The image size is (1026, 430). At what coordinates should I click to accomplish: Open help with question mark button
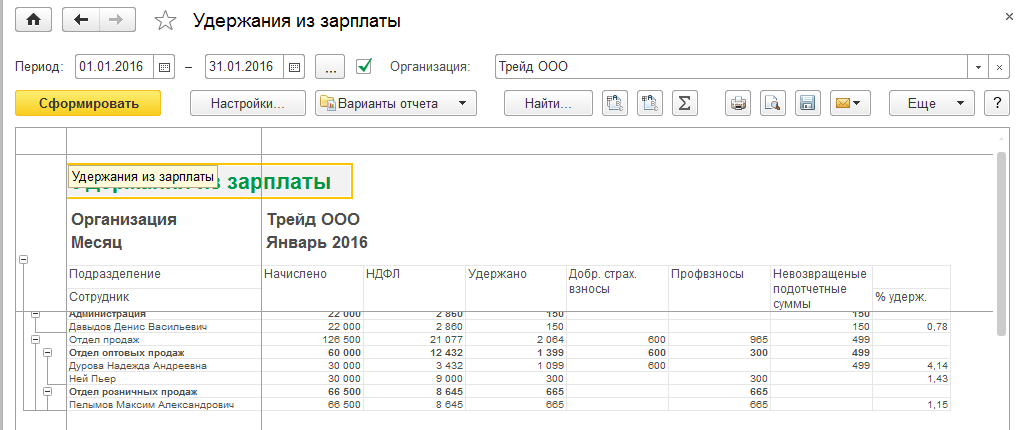tap(997, 103)
